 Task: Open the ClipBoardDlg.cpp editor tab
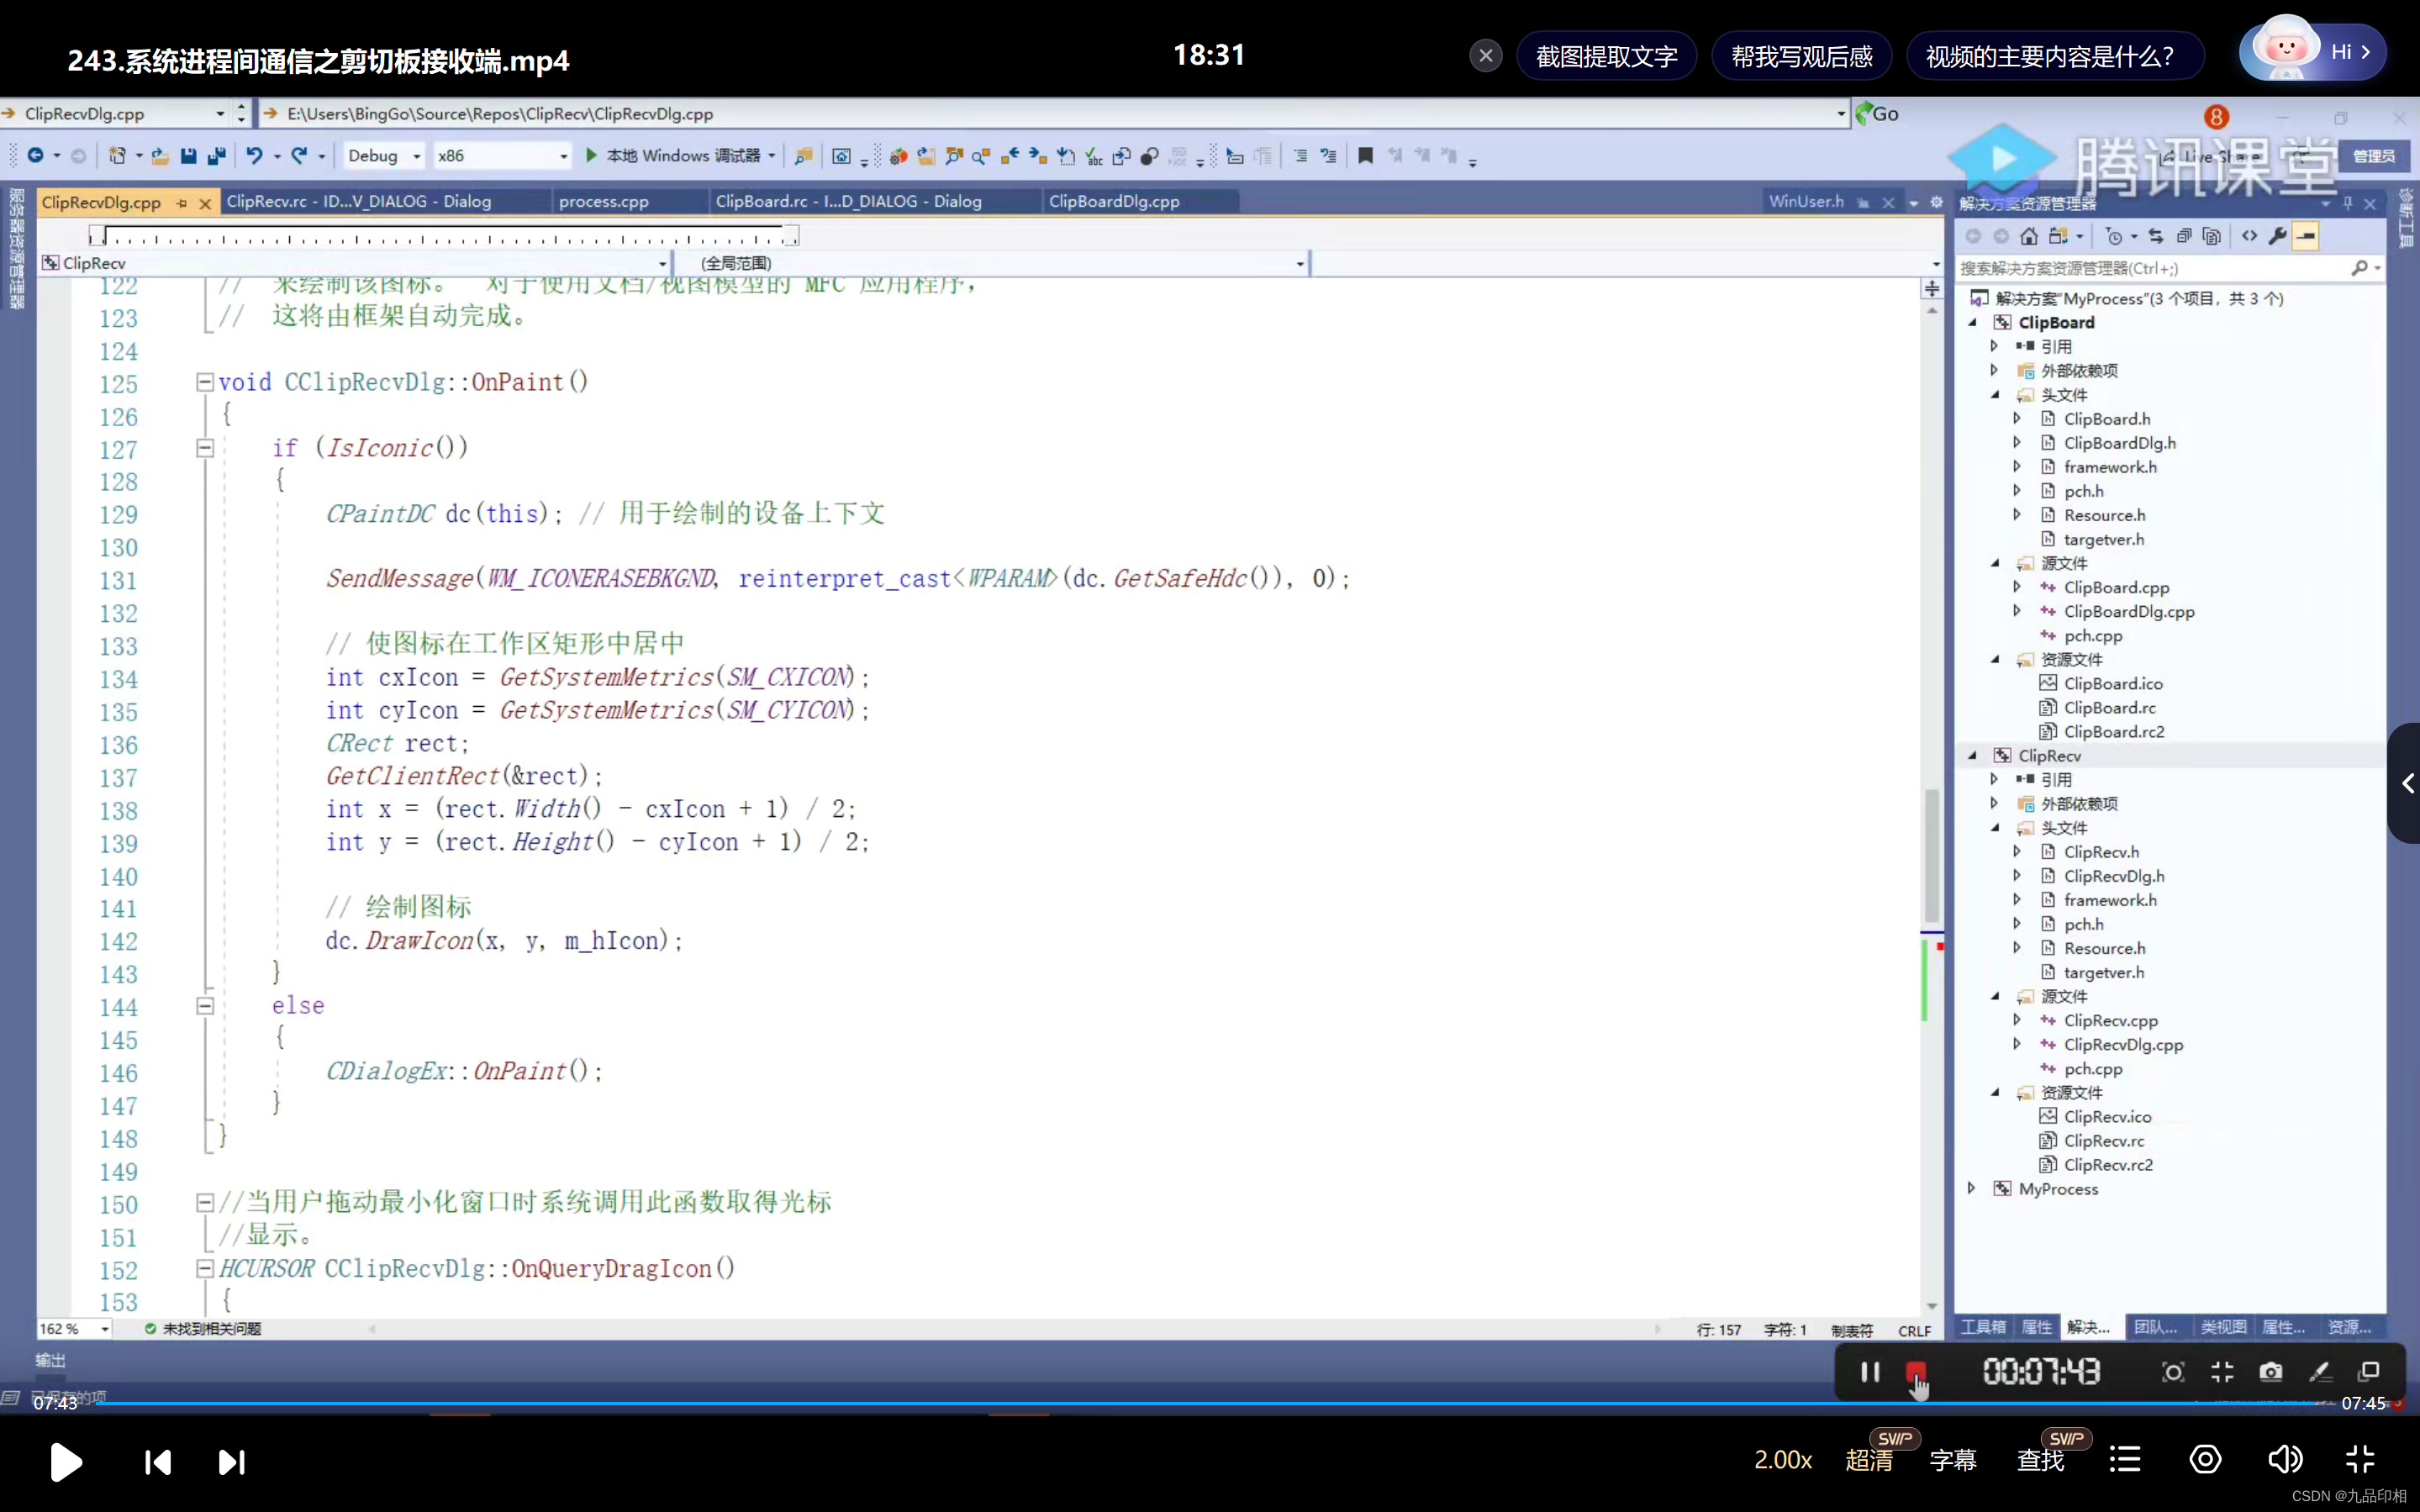click(1113, 202)
